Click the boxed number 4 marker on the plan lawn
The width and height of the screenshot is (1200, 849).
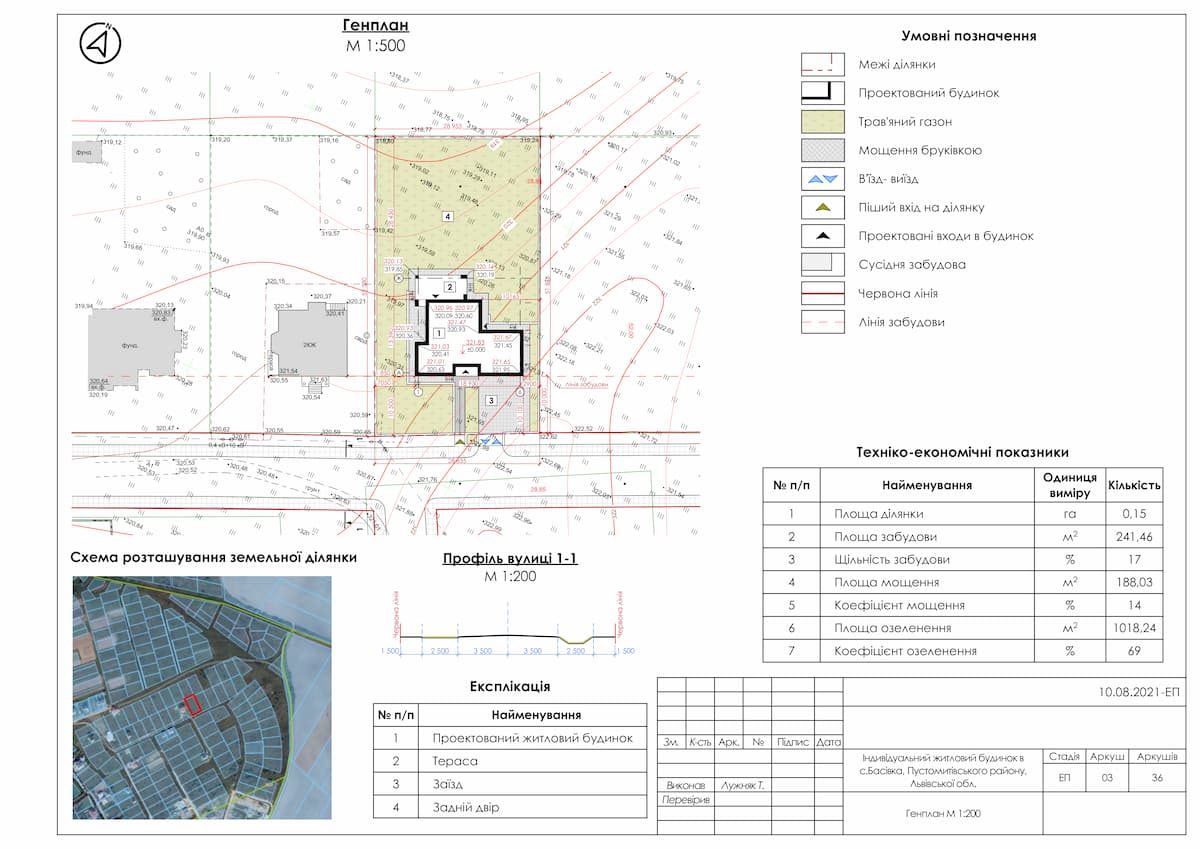pyautogui.click(x=449, y=216)
